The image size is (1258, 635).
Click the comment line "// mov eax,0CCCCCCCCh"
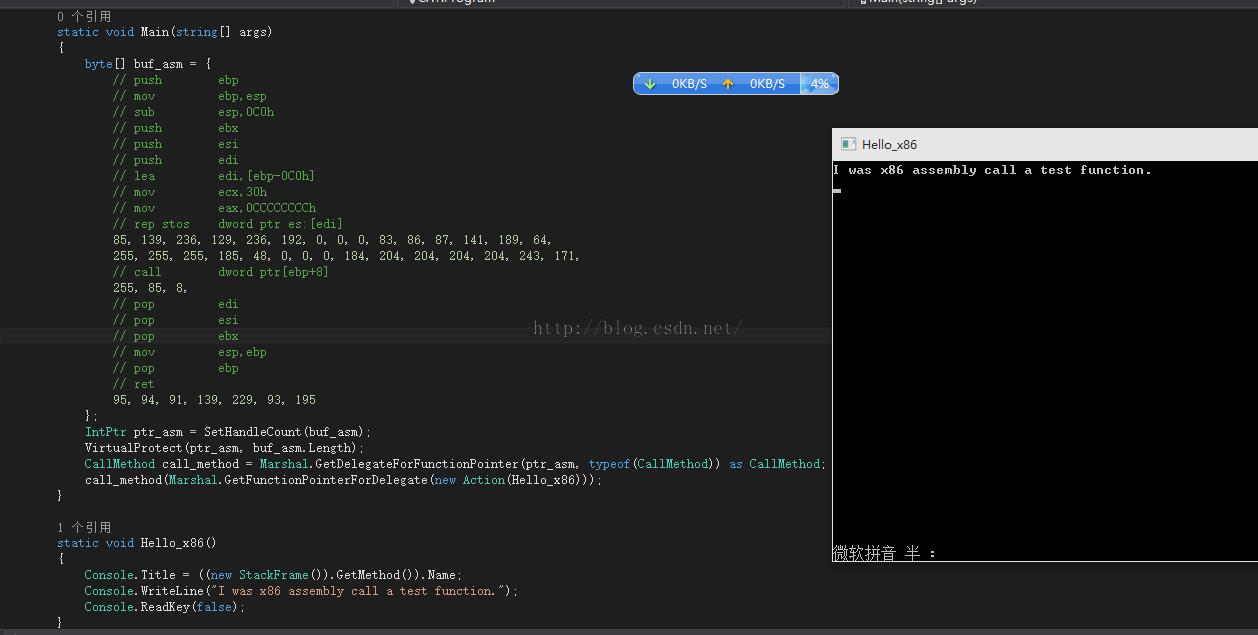214,208
